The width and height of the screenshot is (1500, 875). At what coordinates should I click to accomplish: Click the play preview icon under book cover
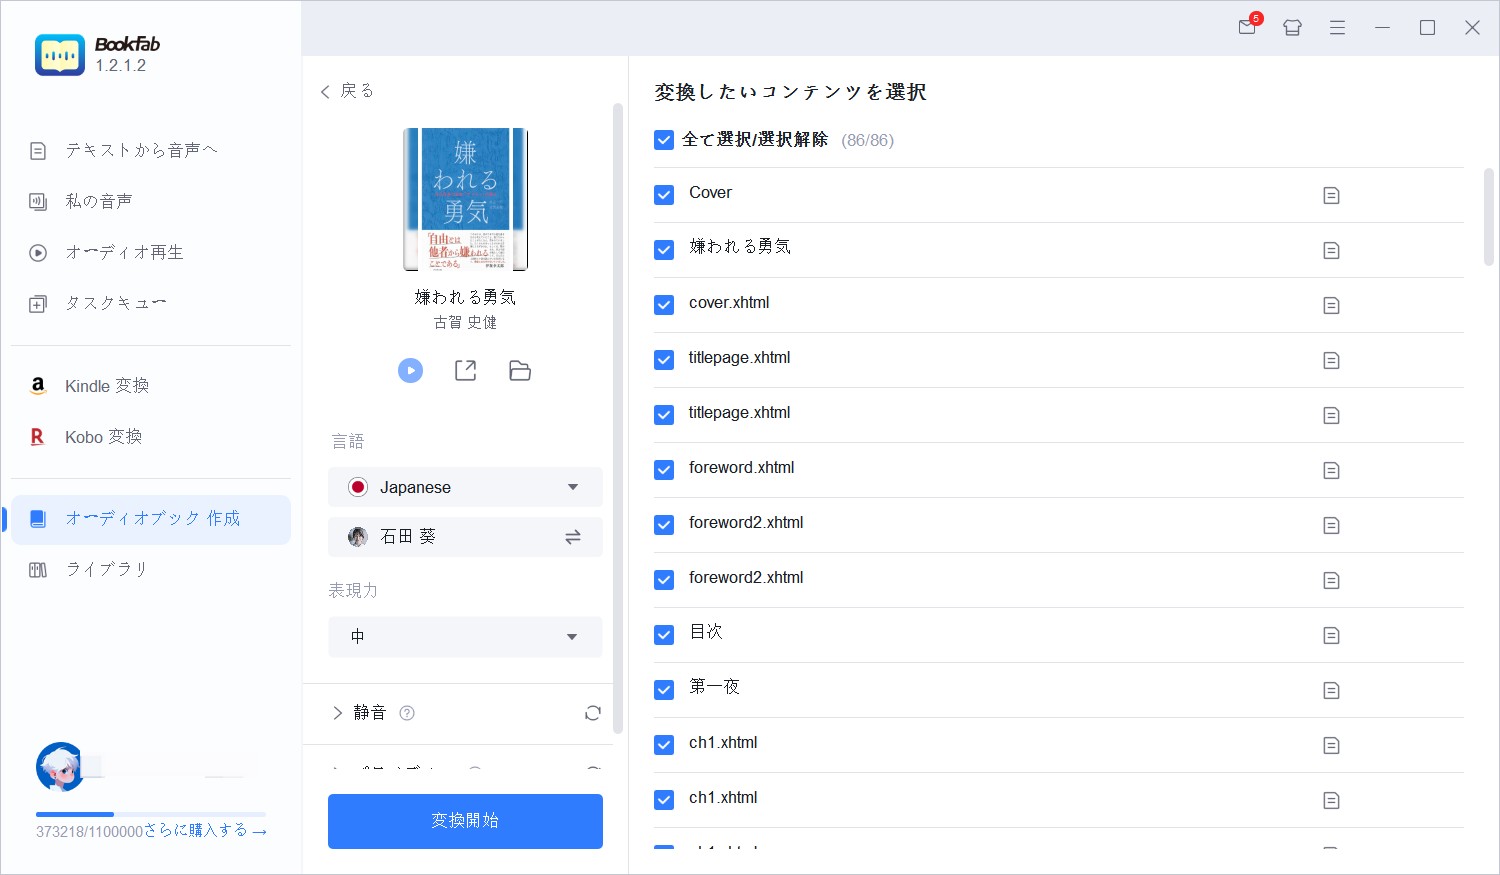click(410, 371)
